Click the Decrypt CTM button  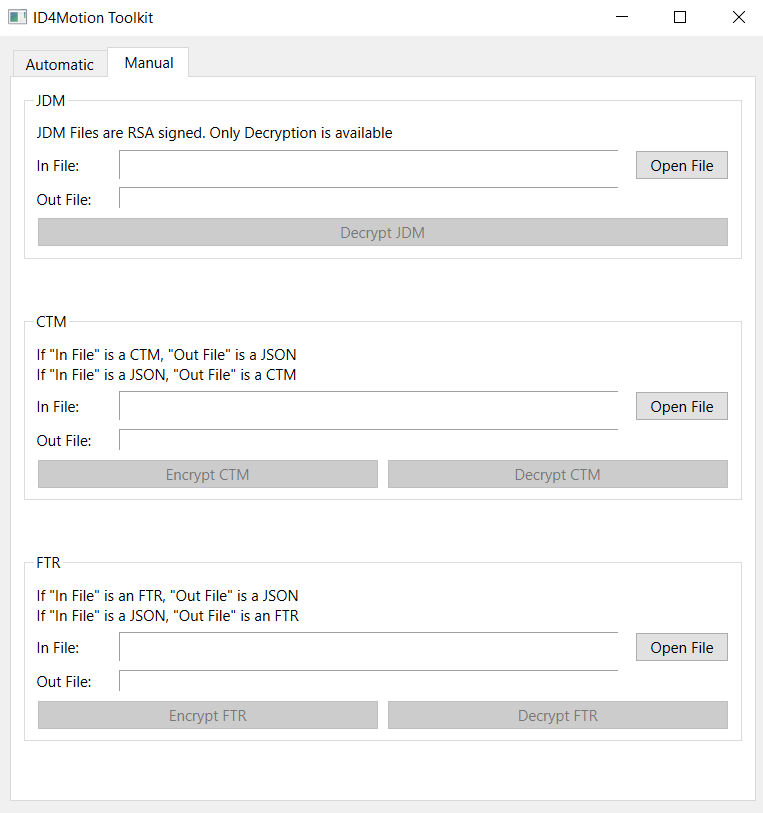pos(558,474)
